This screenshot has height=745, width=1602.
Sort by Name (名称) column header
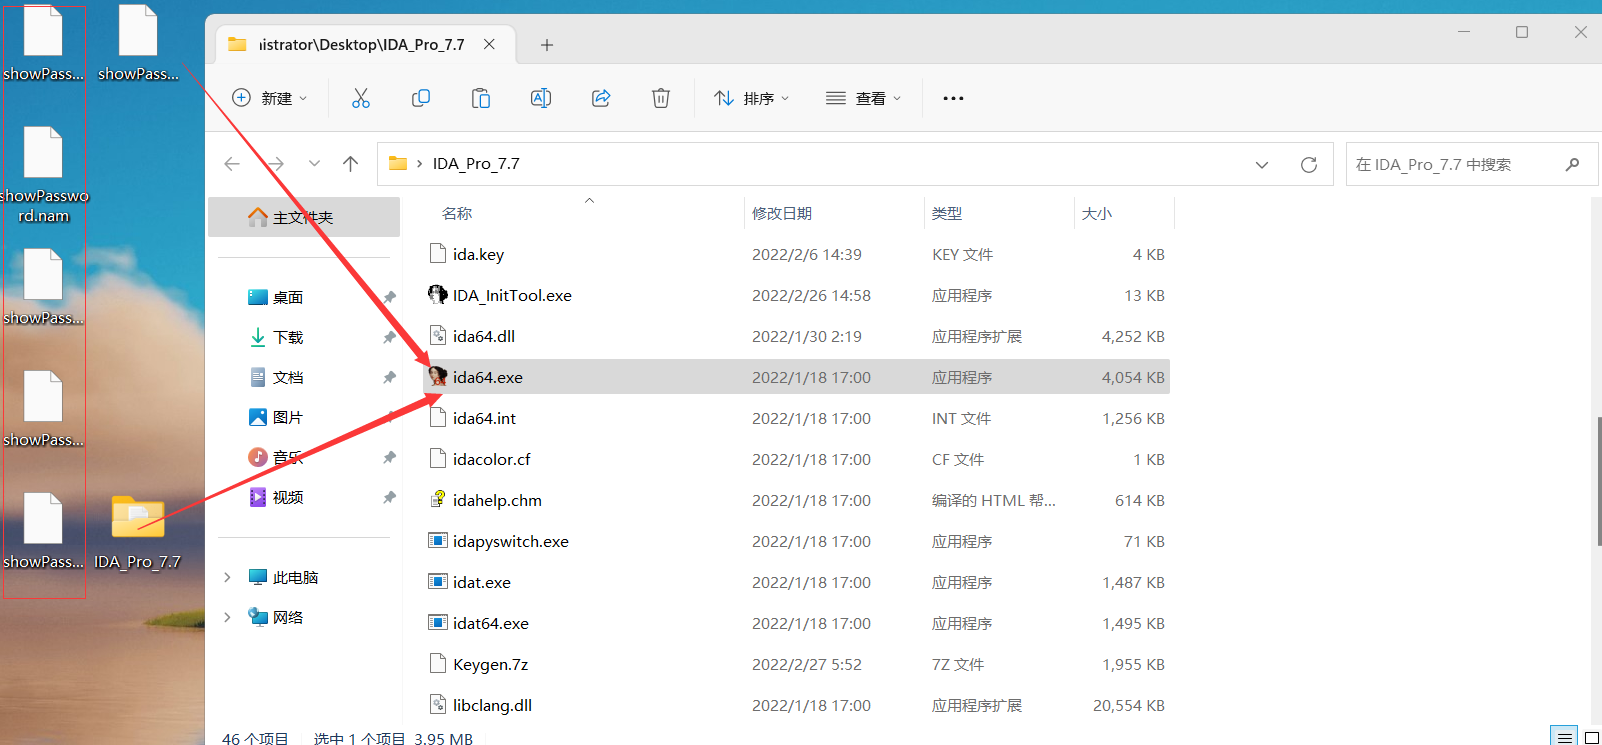(457, 213)
